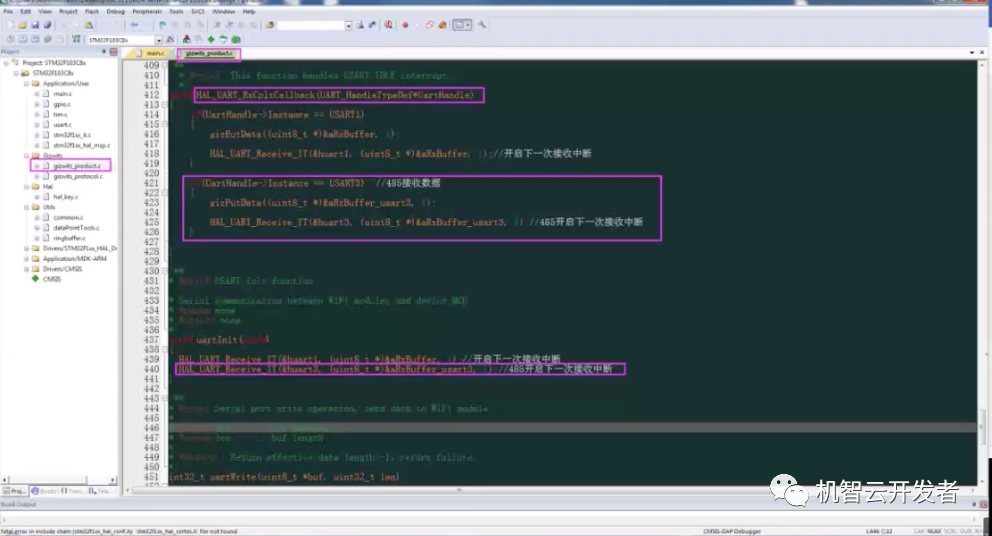Switch to the main.c editor tab

(x=155, y=52)
